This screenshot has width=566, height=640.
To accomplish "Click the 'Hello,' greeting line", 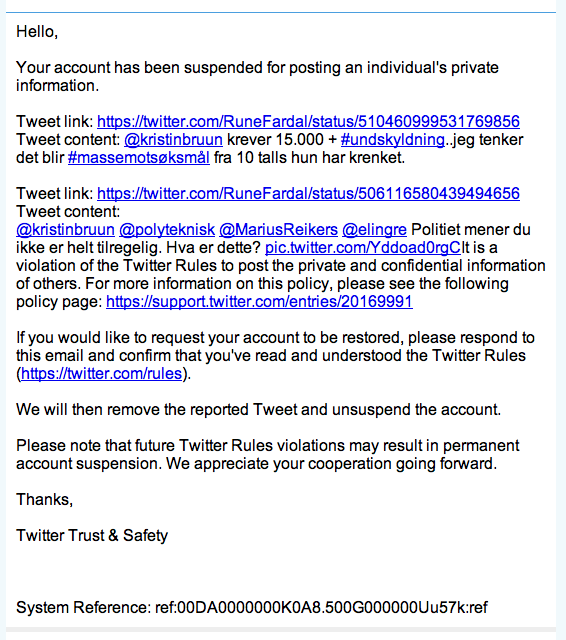I will click(x=37, y=31).
